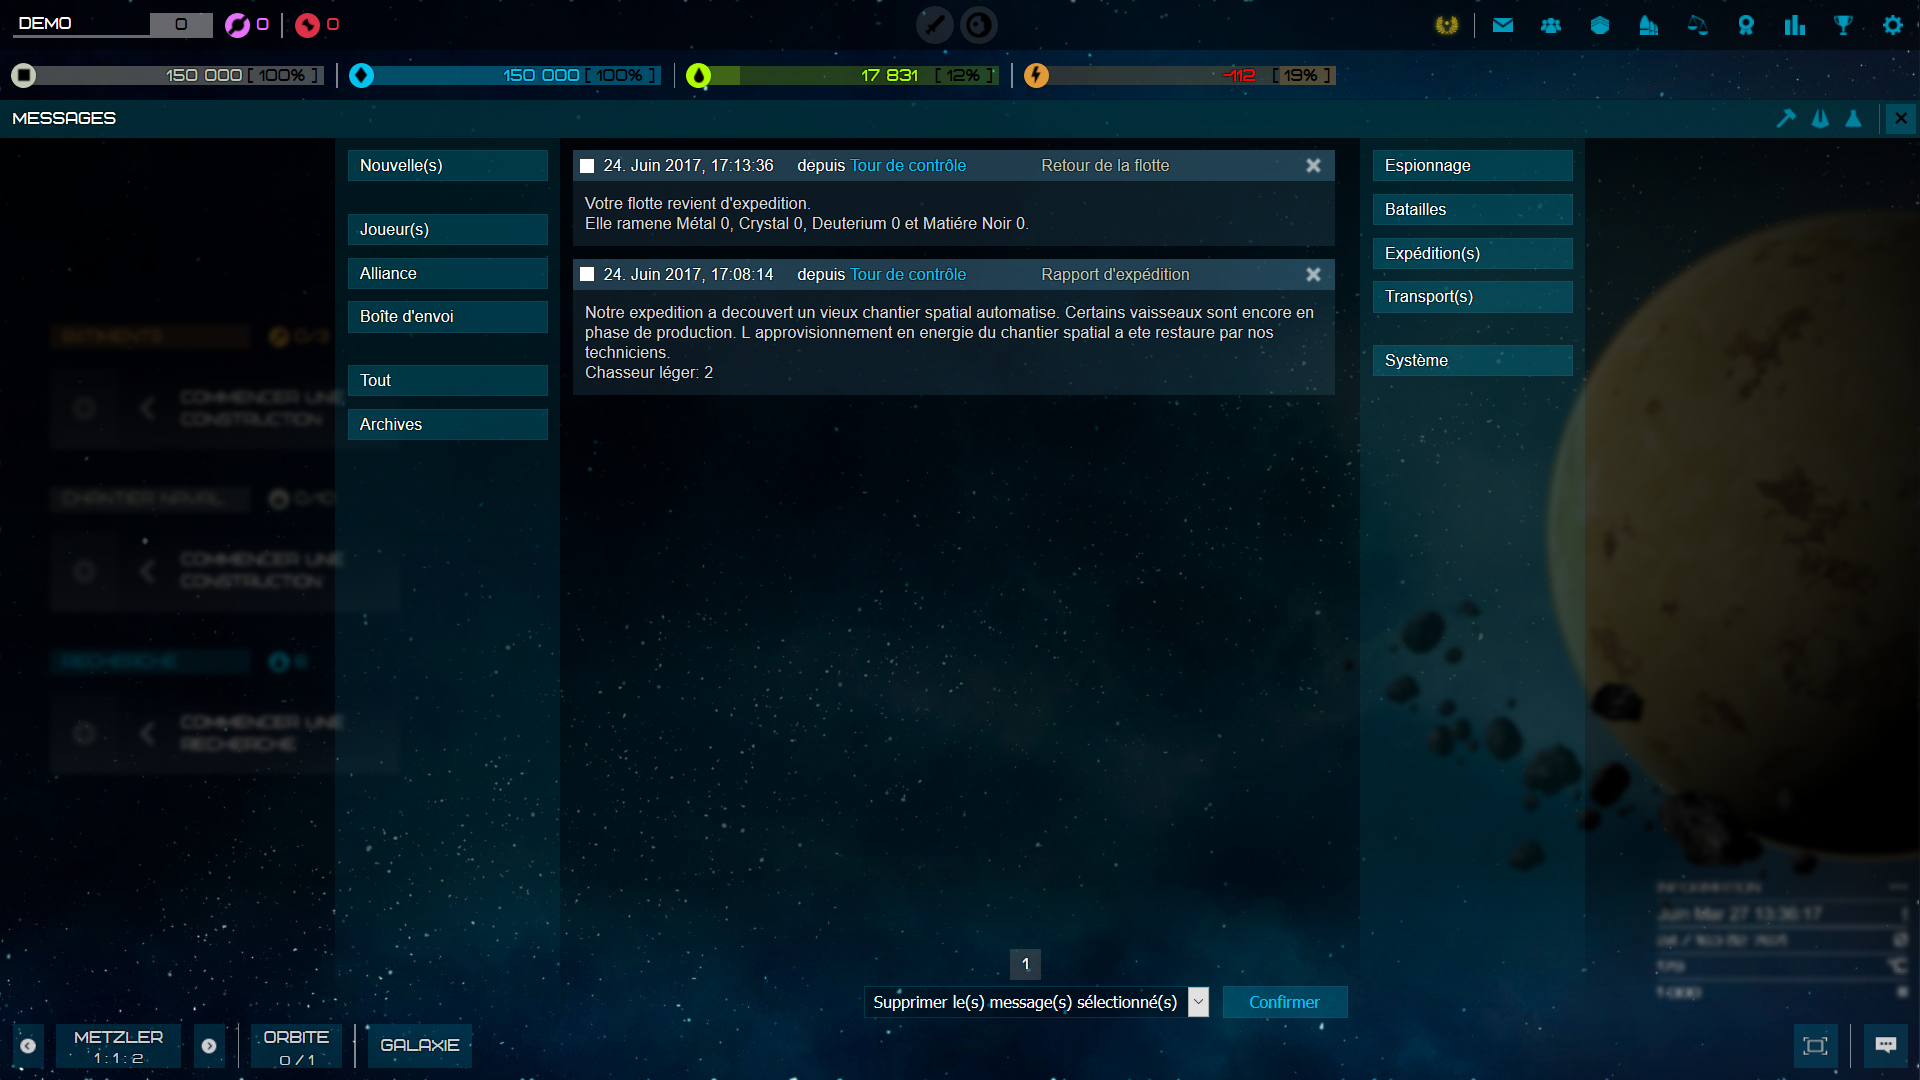Click Tour de contrôle link in first message
Viewport: 1920px width, 1080px height.
coord(908,166)
